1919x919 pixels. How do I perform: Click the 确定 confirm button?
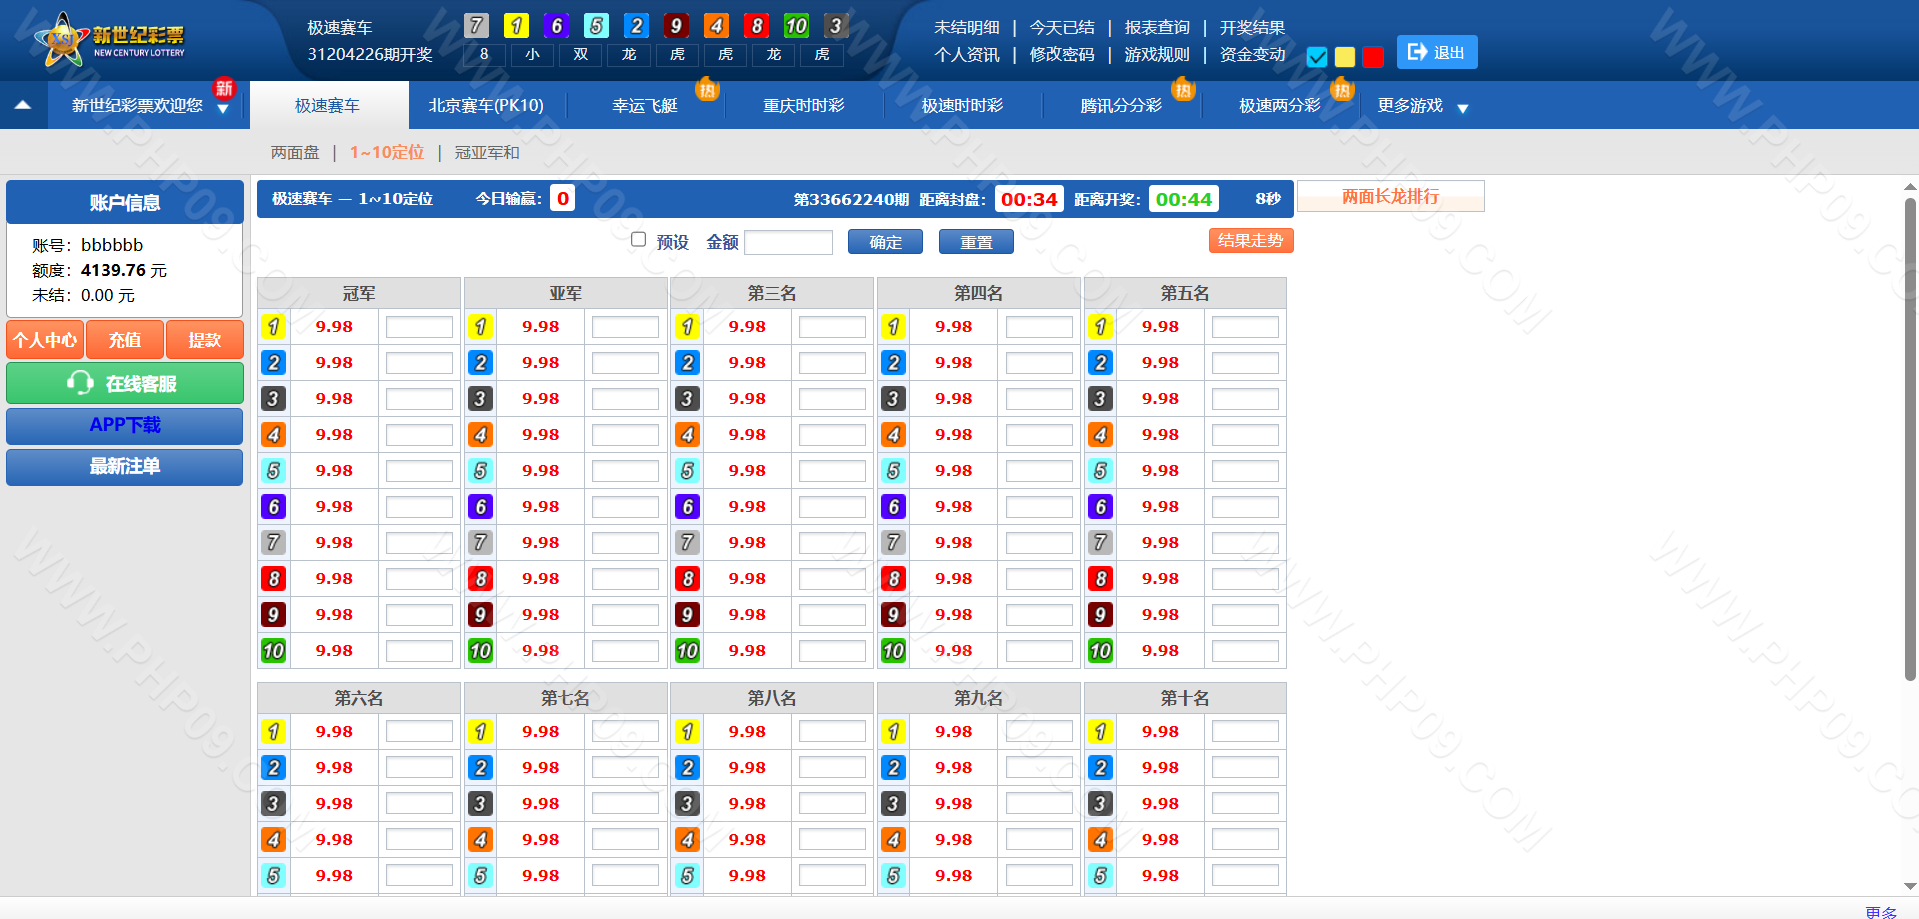coord(885,242)
